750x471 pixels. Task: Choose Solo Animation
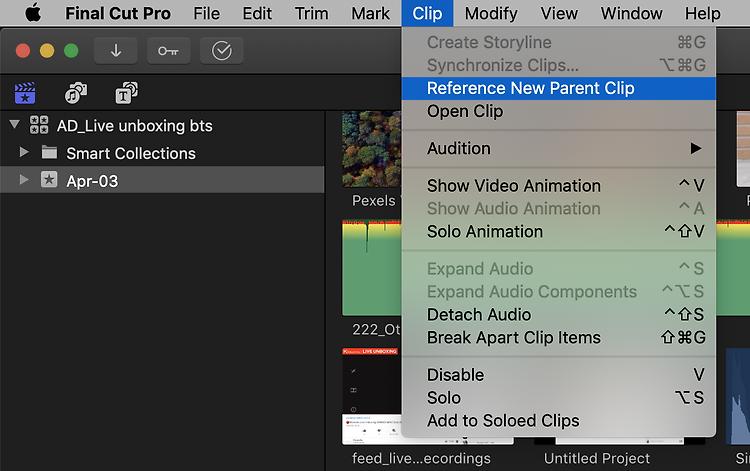(559, 232)
